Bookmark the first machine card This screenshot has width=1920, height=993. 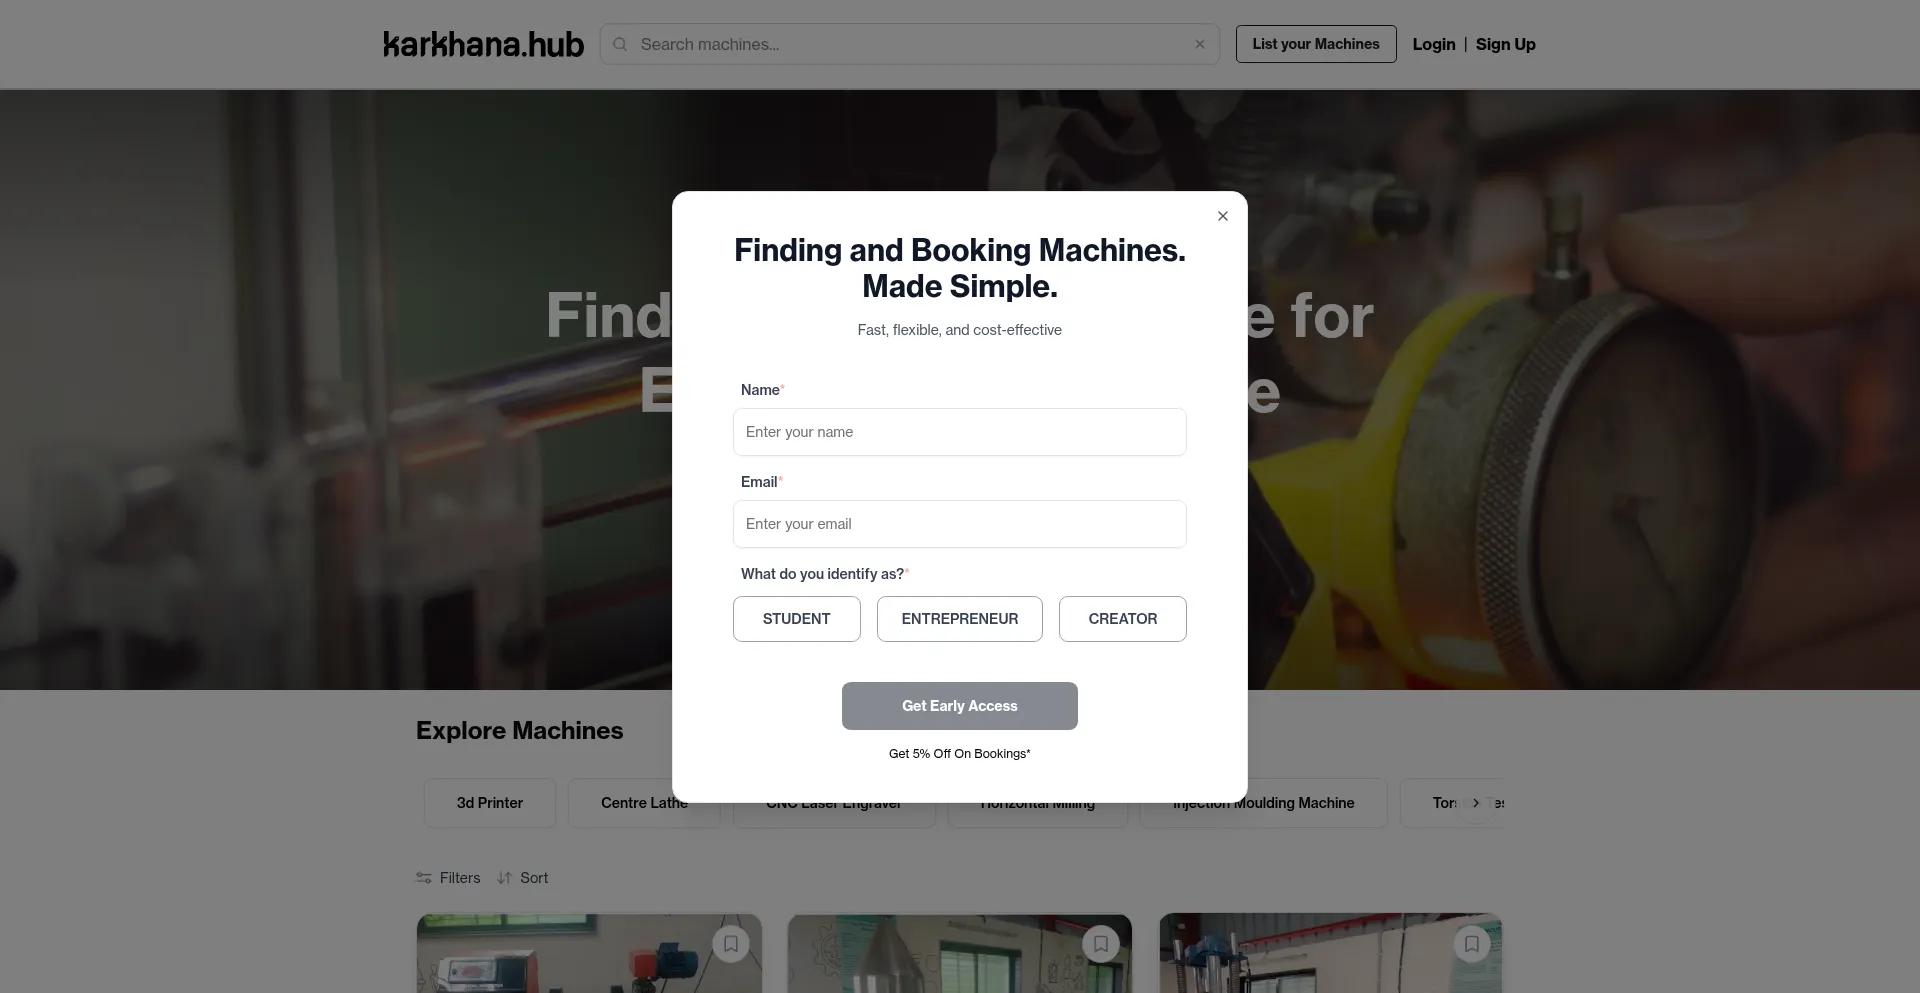[731, 944]
